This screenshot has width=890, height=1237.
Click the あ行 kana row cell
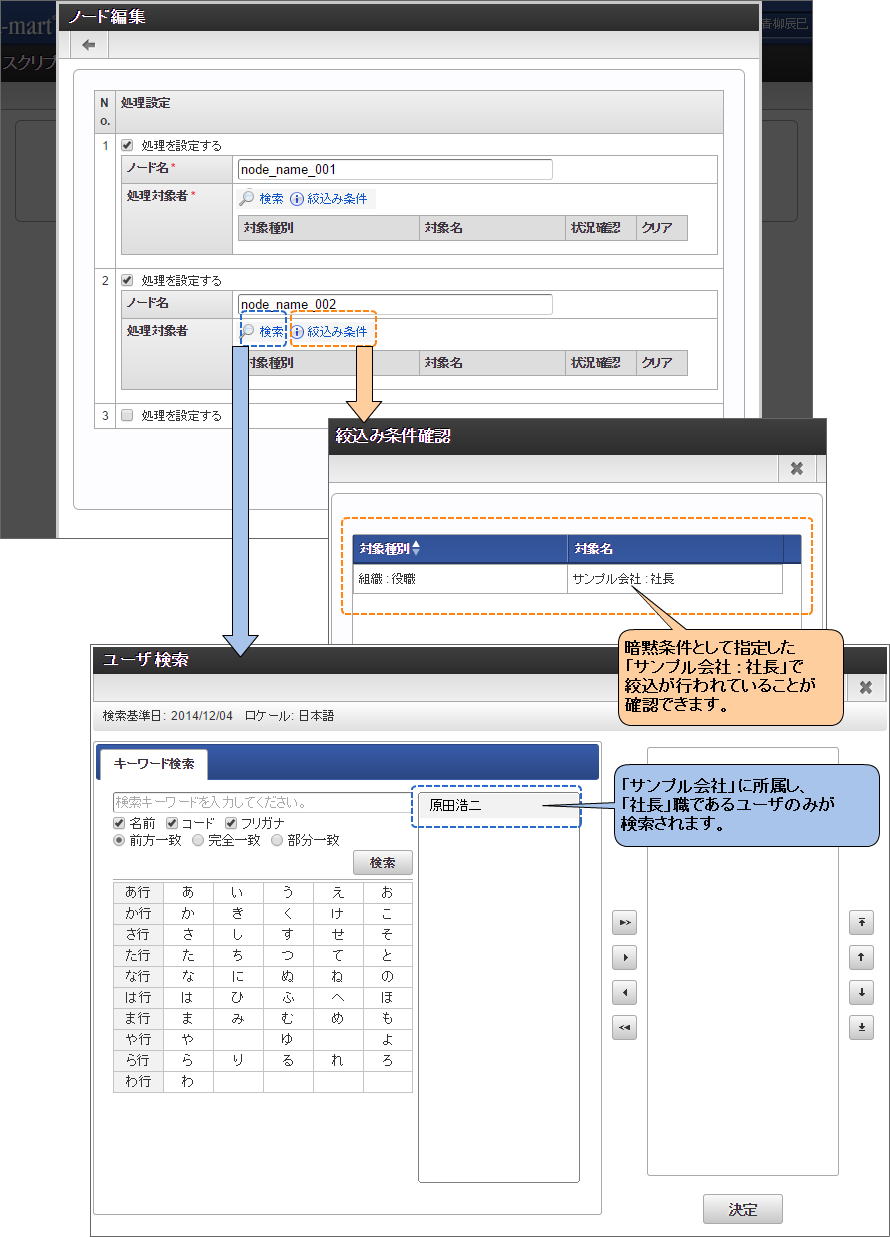click(x=138, y=892)
